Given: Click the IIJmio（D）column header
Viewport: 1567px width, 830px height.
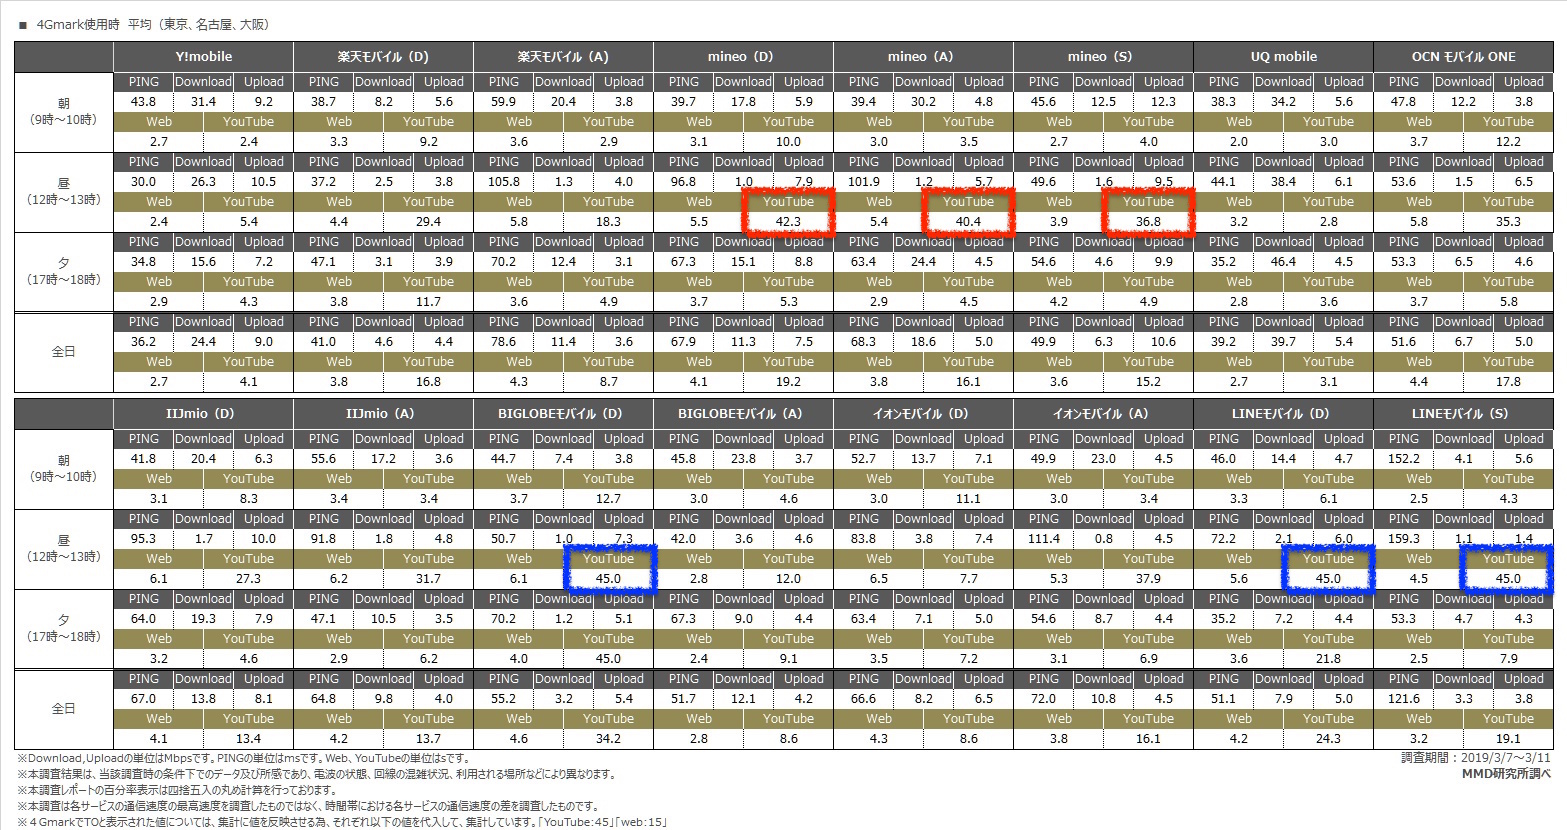Looking at the screenshot, I should click(x=203, y=414).
